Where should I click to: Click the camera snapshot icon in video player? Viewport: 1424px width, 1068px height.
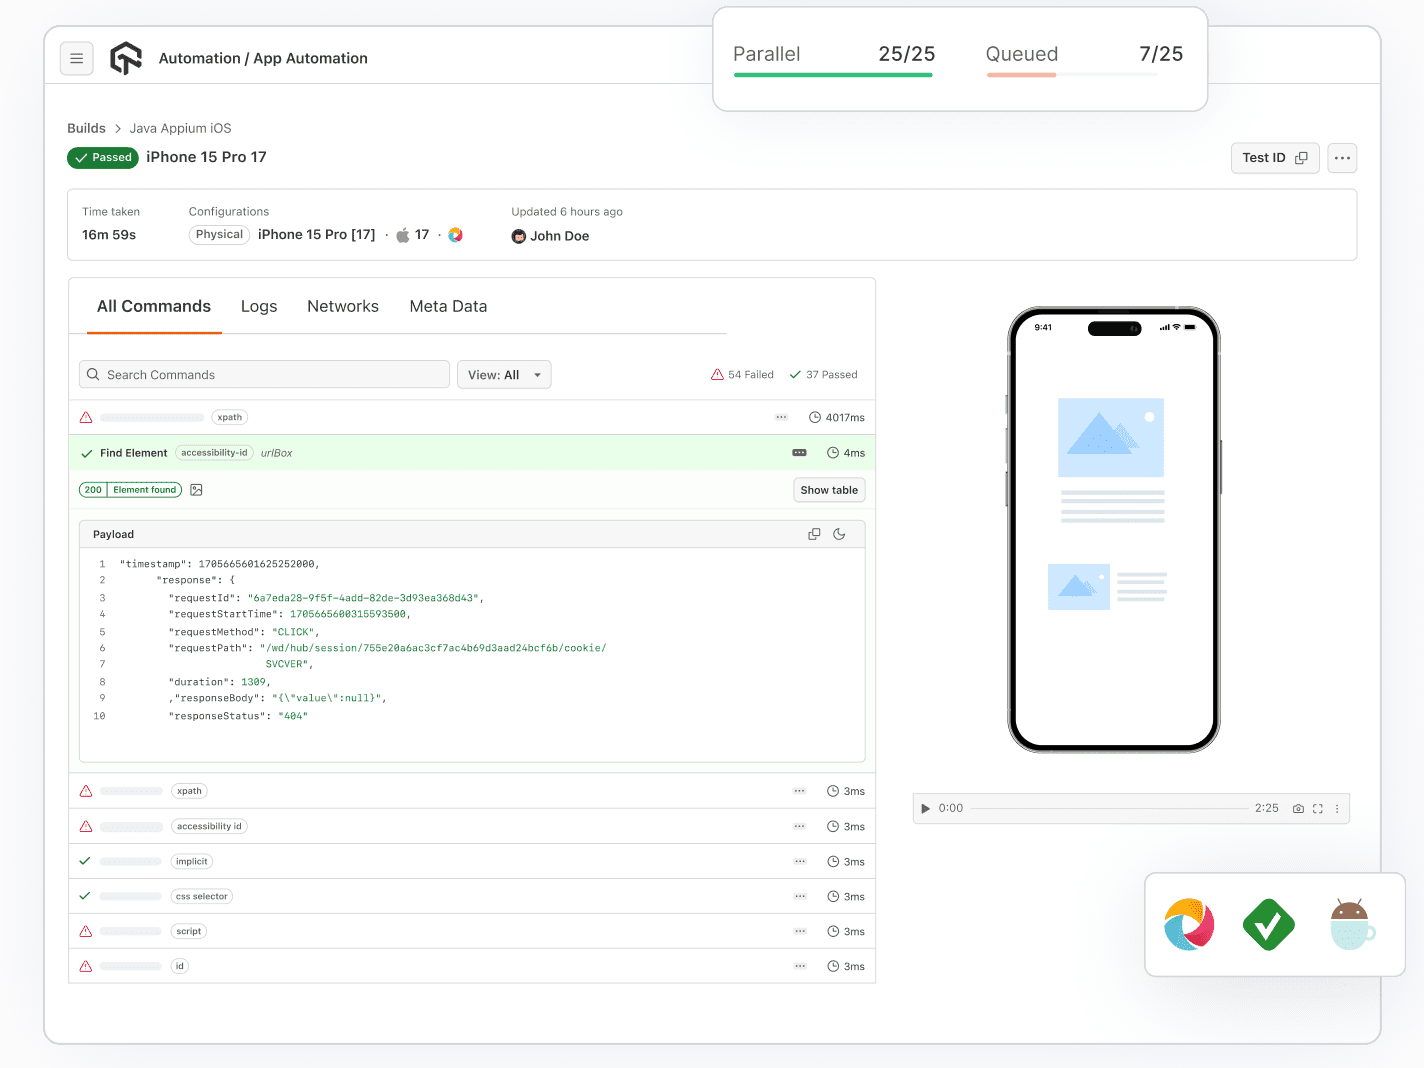[1298, 808]
